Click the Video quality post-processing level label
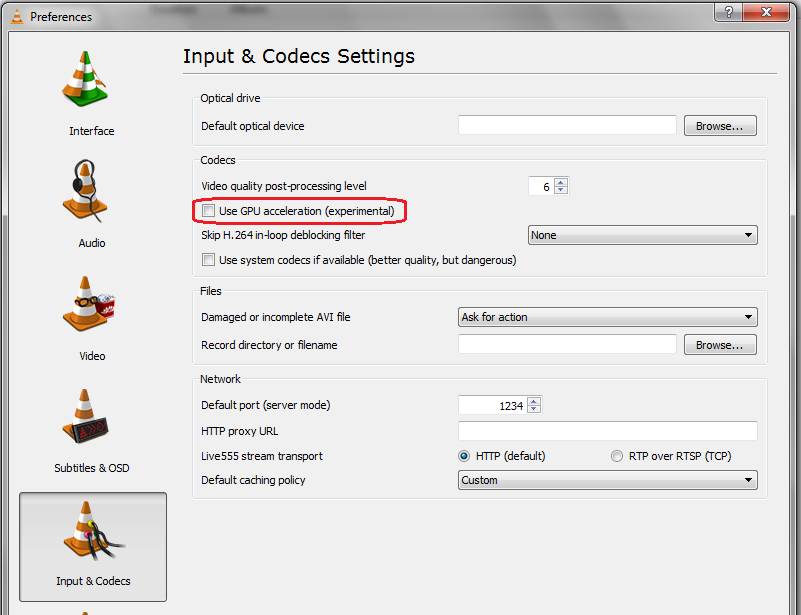The image size is (801, 615). click(284, 186)
